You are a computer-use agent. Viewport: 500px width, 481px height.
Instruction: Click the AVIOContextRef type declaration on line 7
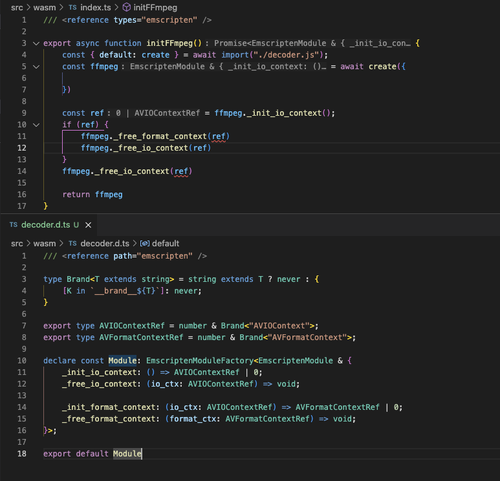pos(132,326)
